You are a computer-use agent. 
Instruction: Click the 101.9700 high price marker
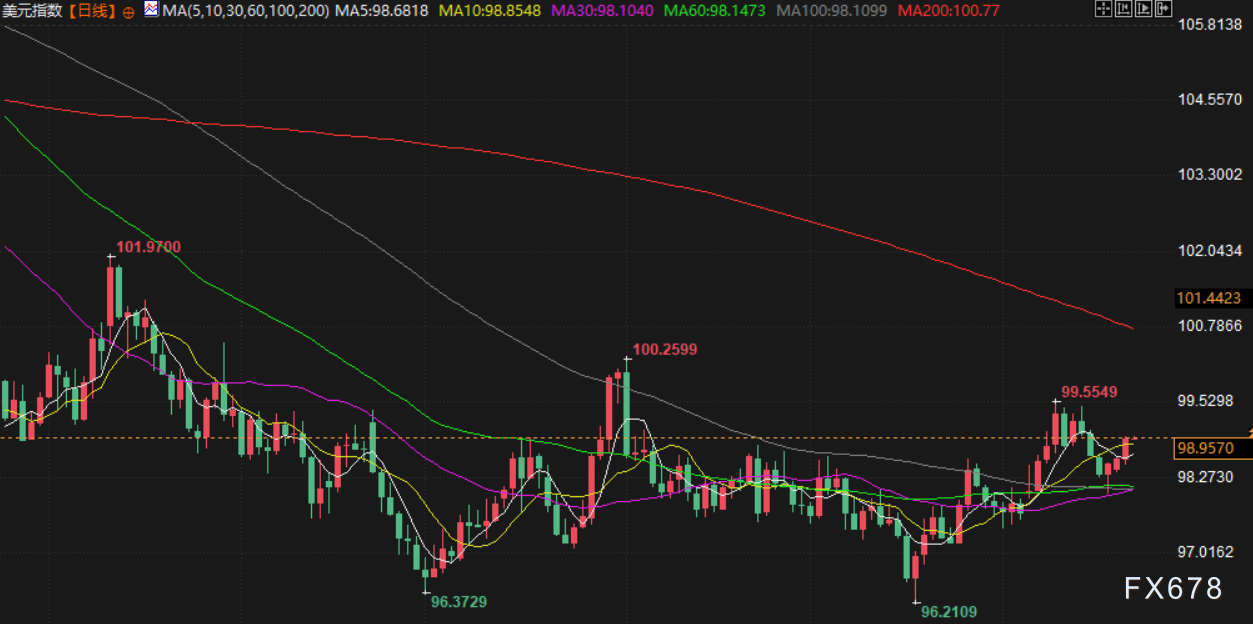point(149,247)
